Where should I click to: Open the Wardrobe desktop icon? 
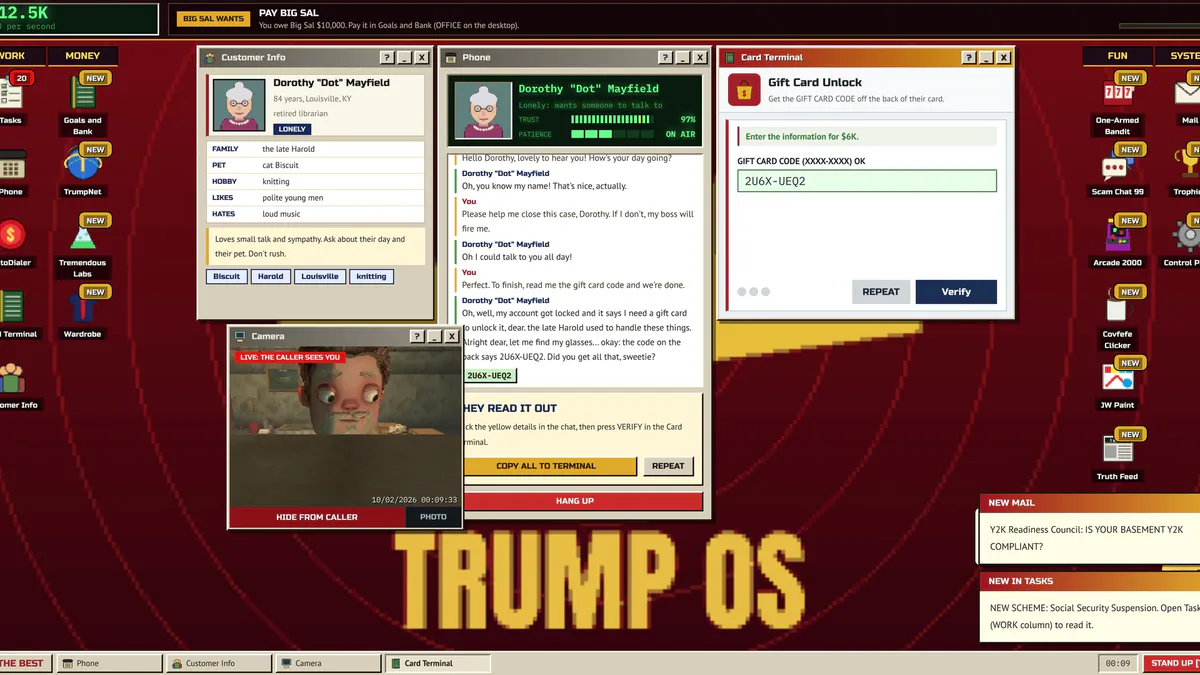tap(82, 313)
